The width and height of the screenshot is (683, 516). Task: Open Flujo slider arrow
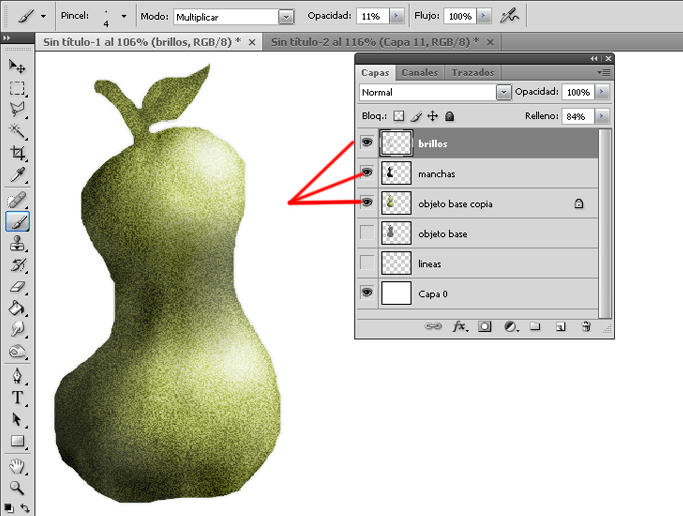pos(483,17)
